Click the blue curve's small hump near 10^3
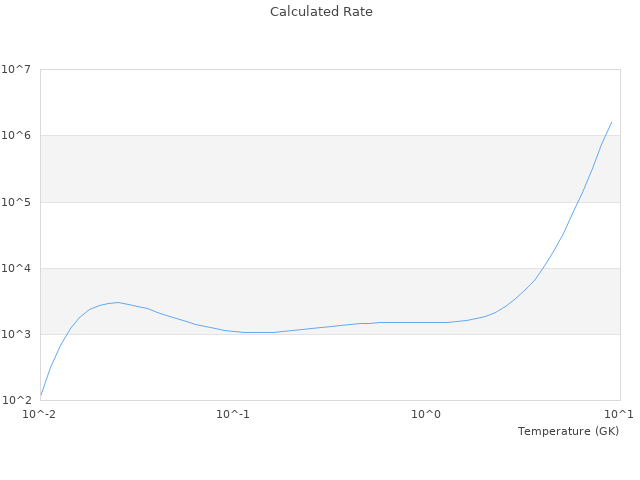640x480 pixels. click(x=118, y=302)
